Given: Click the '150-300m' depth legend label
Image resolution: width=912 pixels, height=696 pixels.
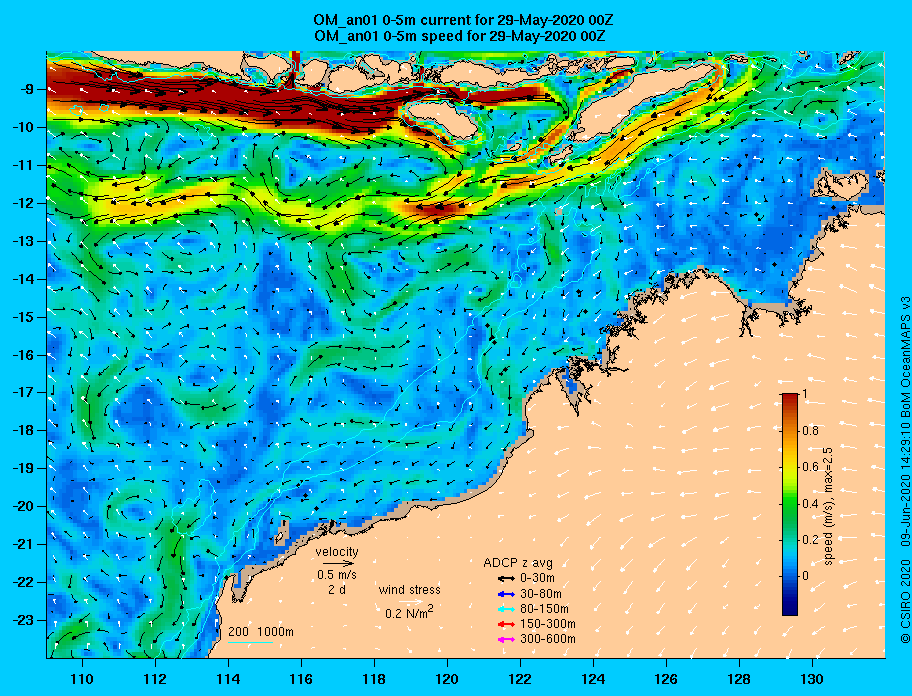Looking at the screenshot, I should 548,624.
